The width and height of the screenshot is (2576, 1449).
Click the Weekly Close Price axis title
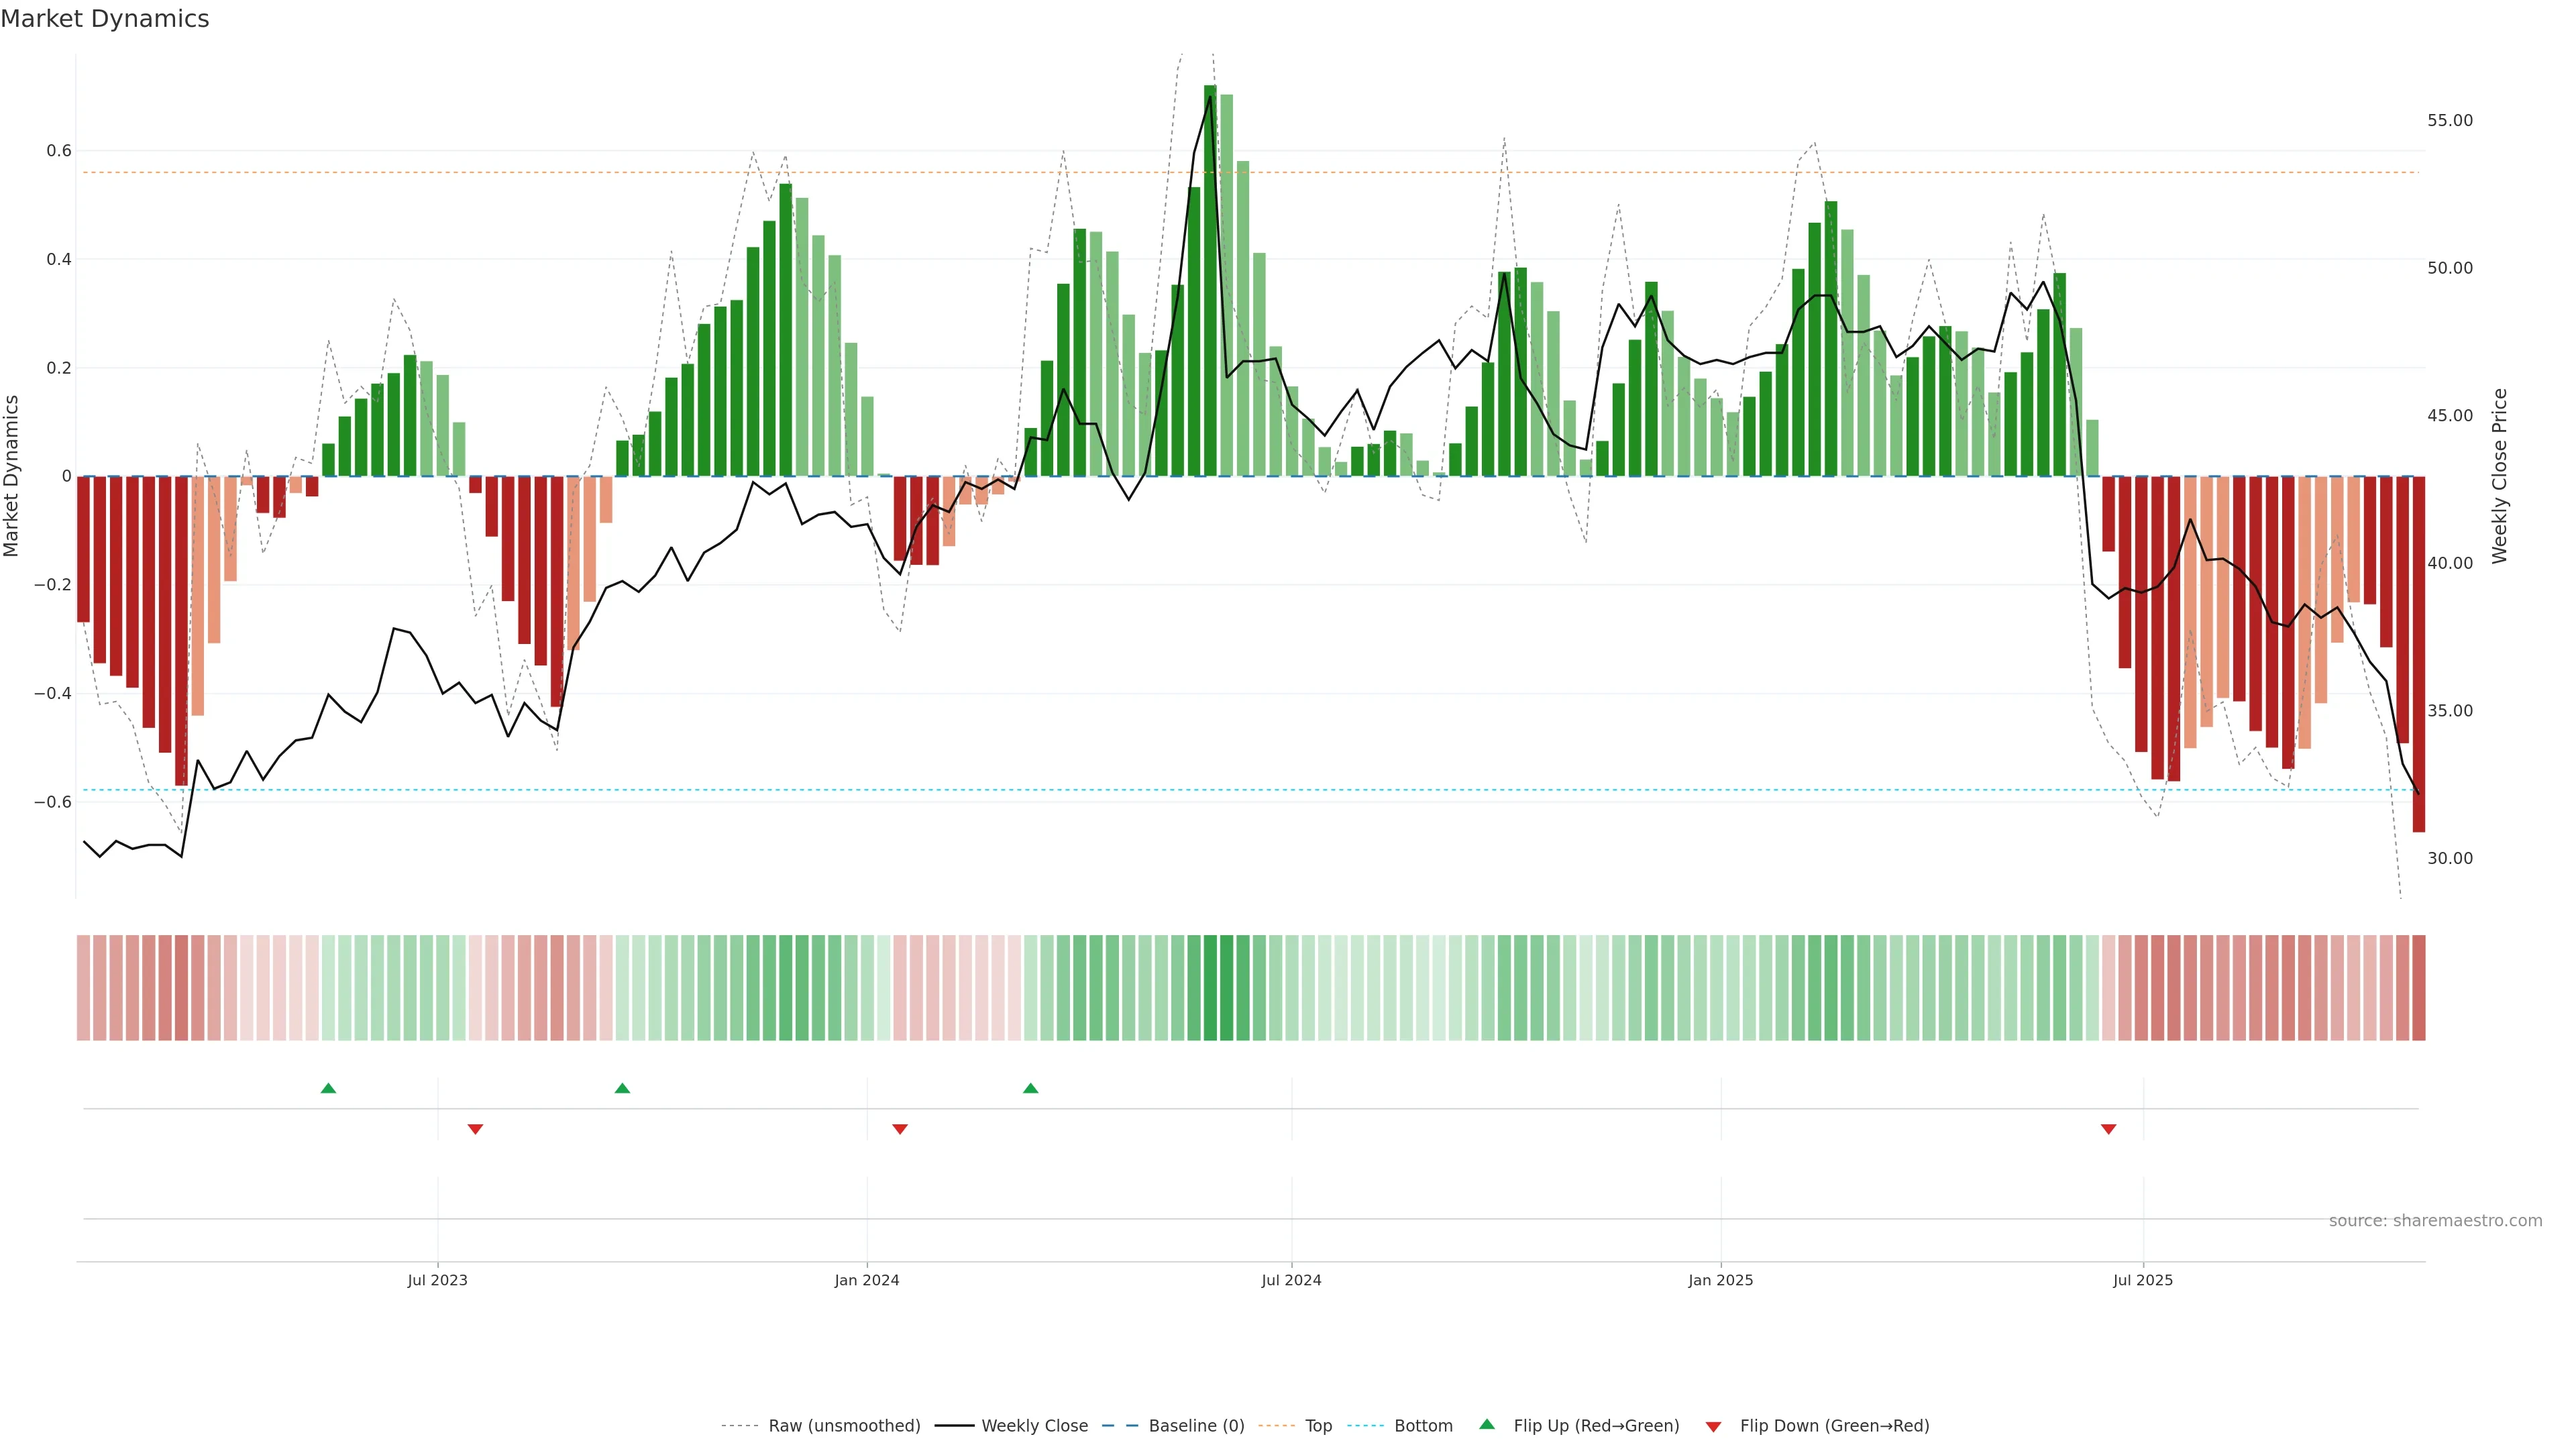(x=2499, y=476)
